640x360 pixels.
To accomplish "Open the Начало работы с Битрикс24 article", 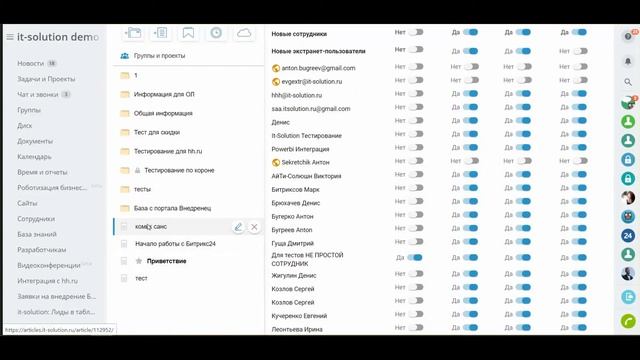I will [x=175, y=244].
